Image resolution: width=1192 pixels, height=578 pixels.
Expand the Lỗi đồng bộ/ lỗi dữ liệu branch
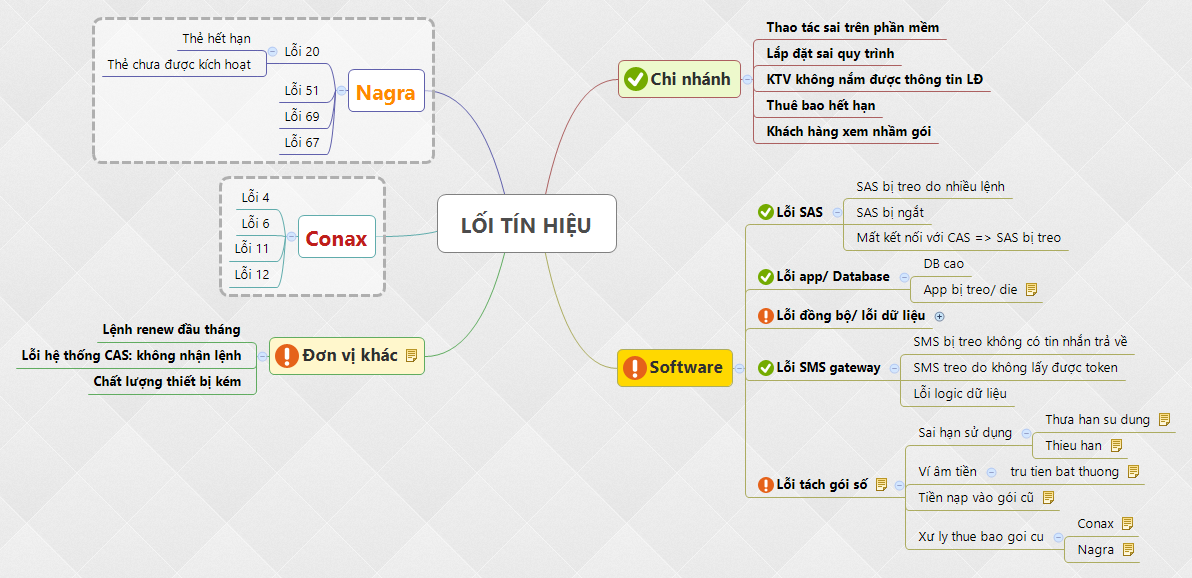tap(939, 316)
